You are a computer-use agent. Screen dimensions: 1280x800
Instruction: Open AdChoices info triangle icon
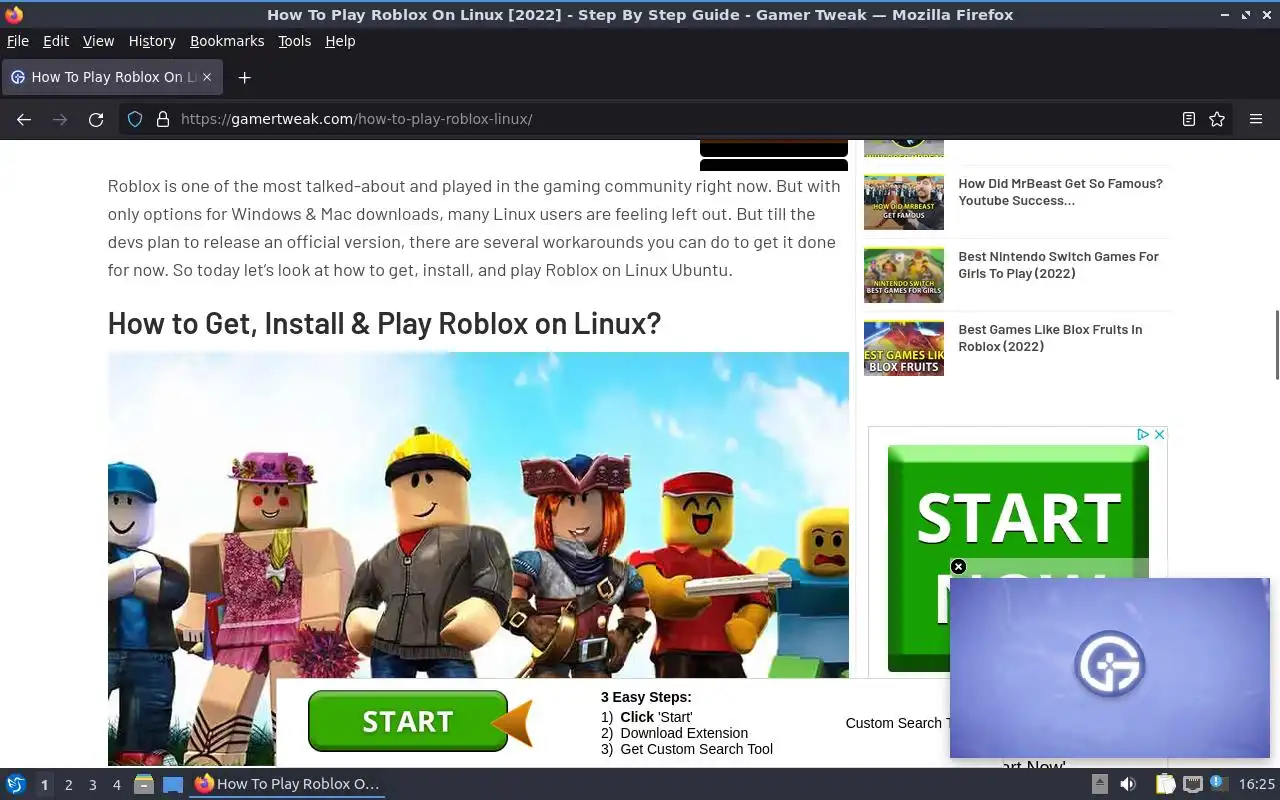(x=1143, y=434)
